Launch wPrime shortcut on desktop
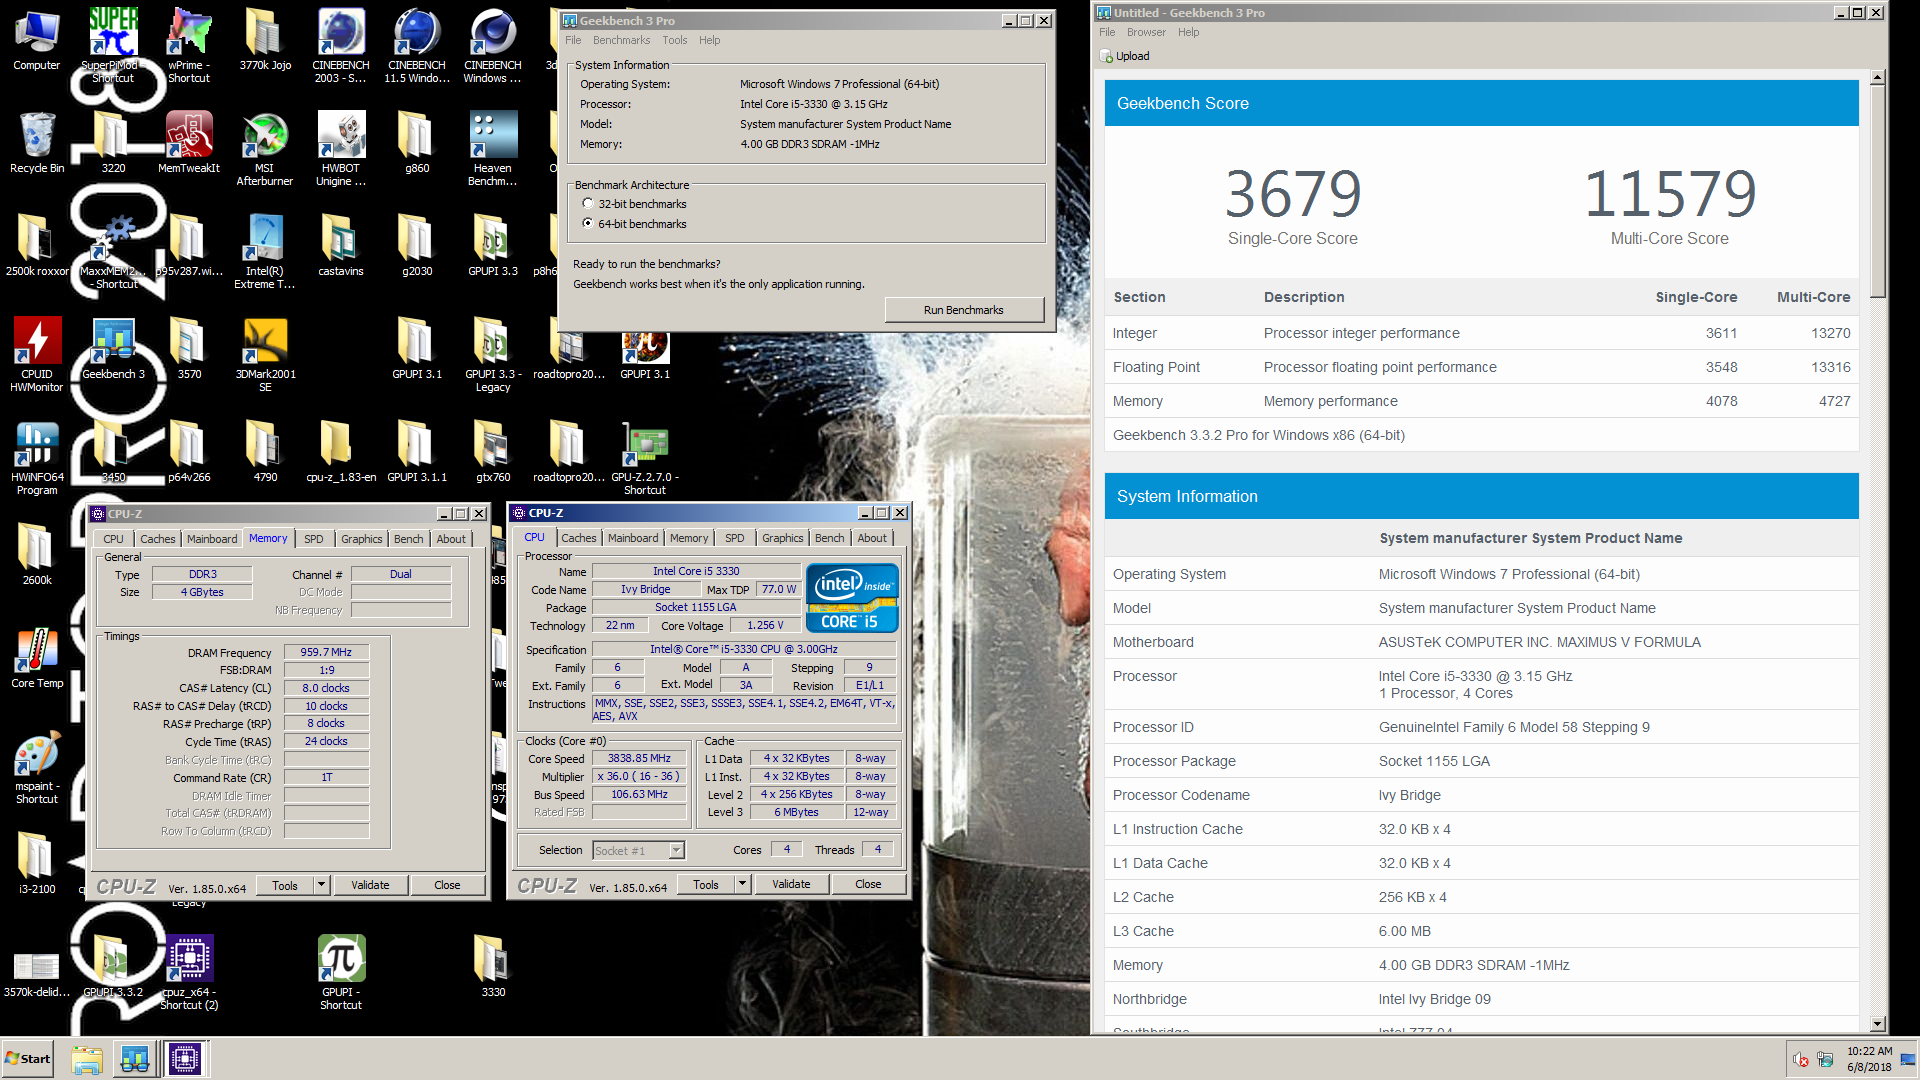 (x=189, y=44)
